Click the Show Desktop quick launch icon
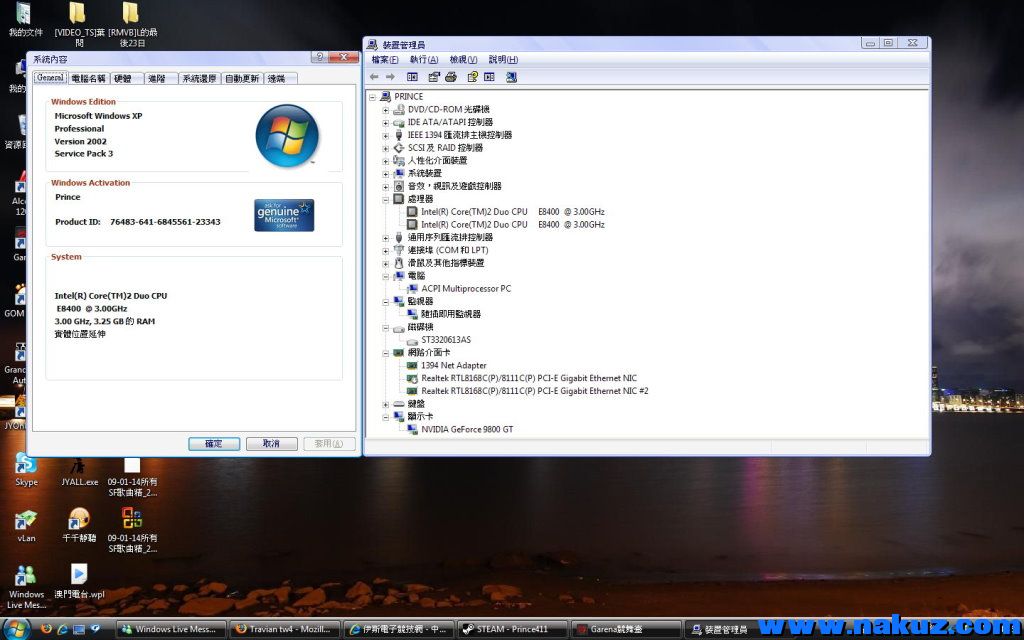The width and height of the screenshot is (1024, 640). (79, 630)
